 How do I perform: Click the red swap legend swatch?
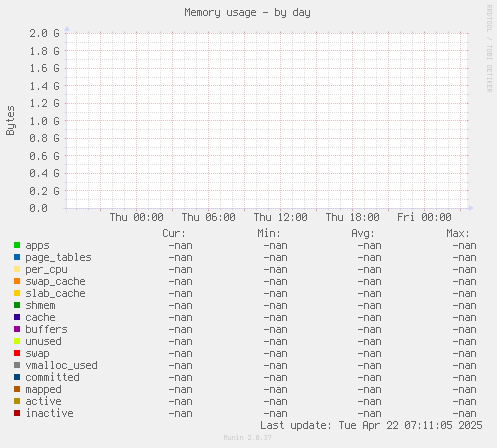17,353
